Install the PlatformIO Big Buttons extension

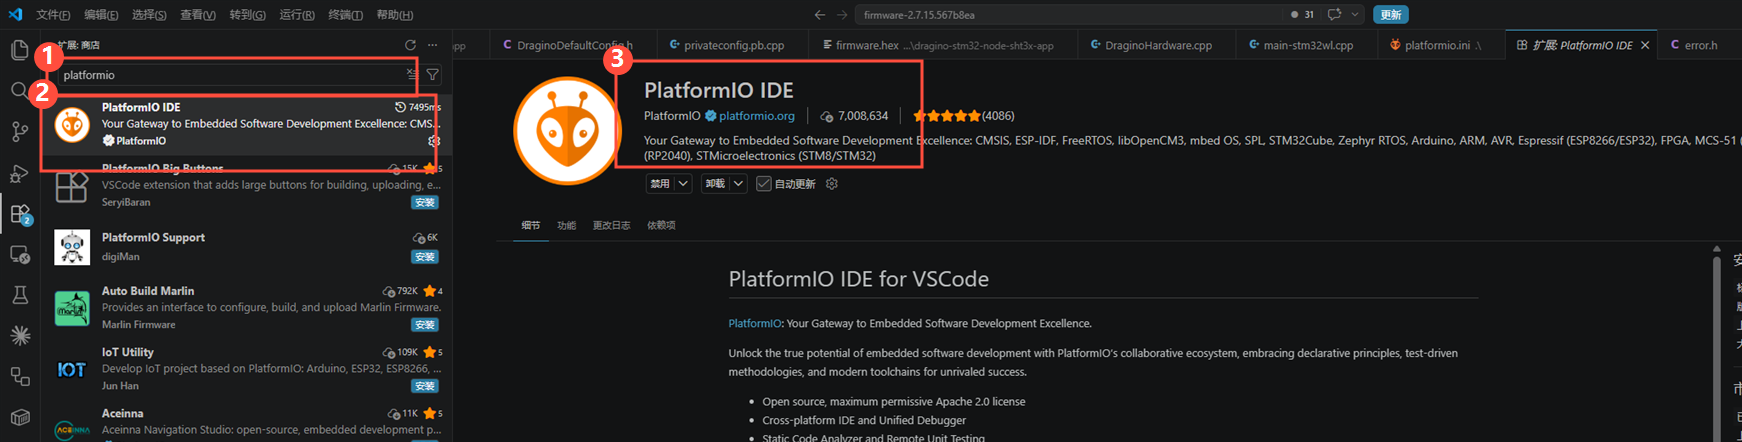tap(425, 202)
